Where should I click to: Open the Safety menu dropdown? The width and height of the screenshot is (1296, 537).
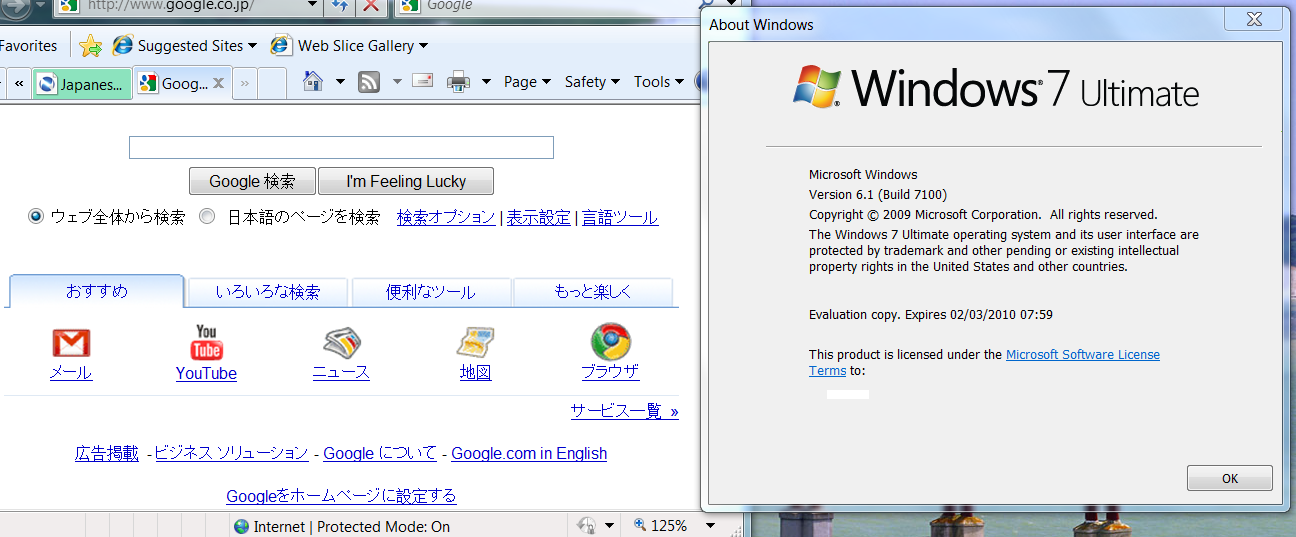[592, 82]
